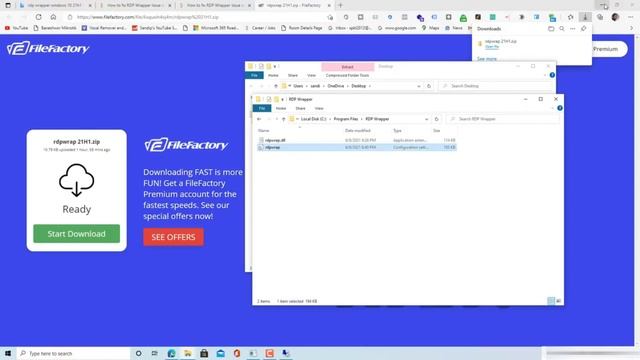The width and height of the screenshot is (640, 360).
Task: Open Help icon in RDP Wrapper window
Action: tap(560, 108)
